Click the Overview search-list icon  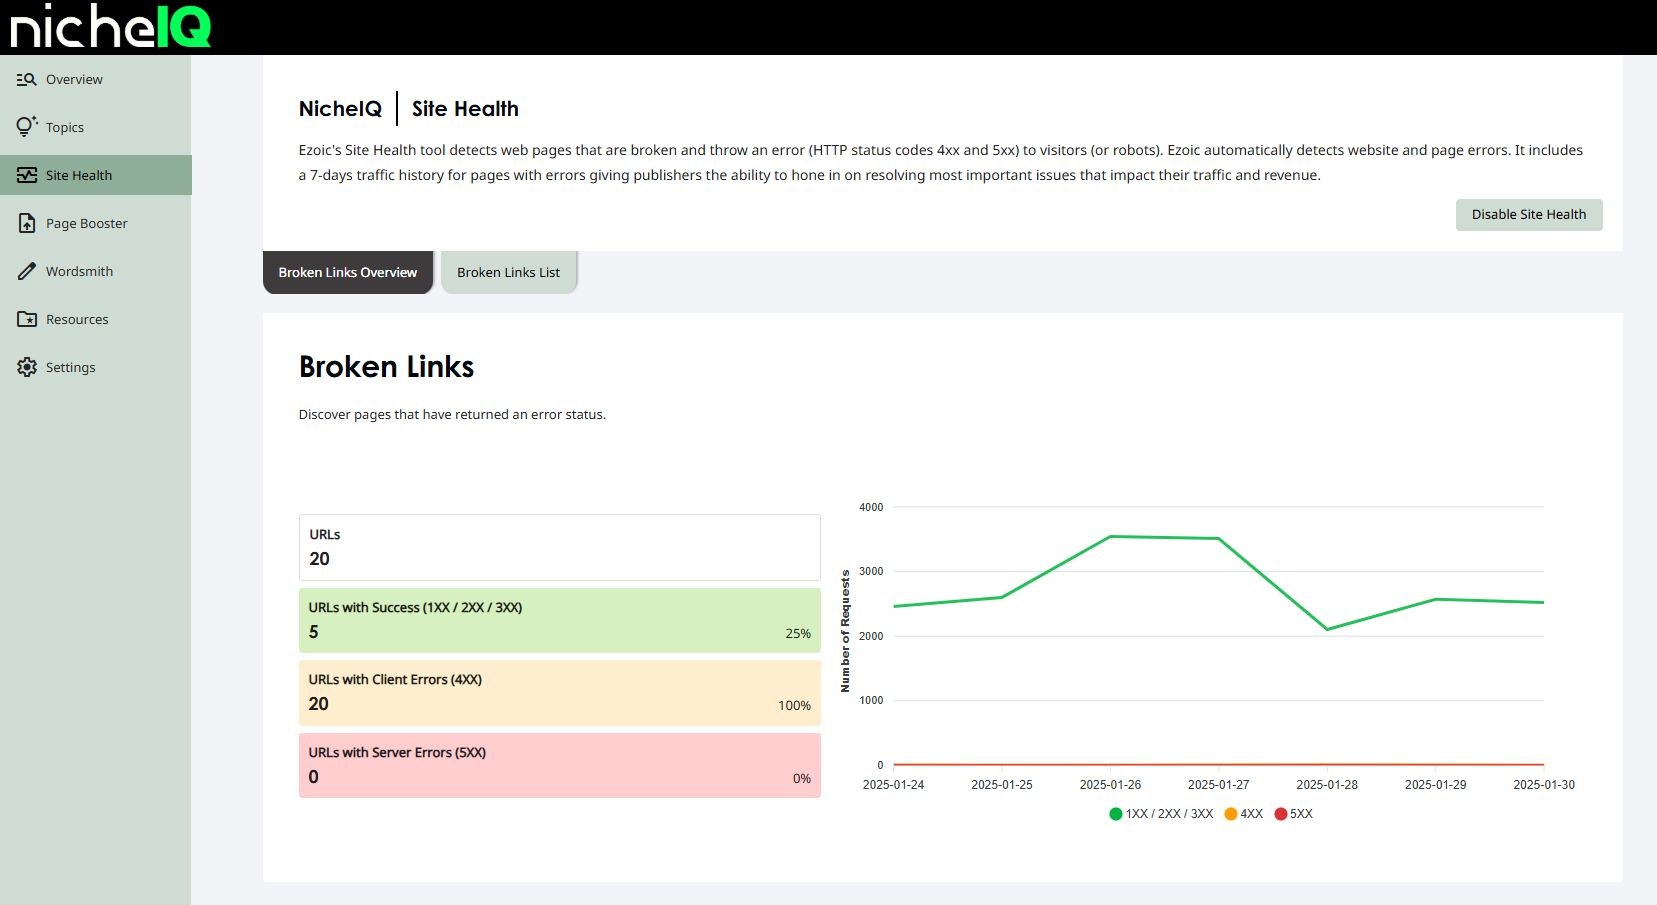point(27,80)
